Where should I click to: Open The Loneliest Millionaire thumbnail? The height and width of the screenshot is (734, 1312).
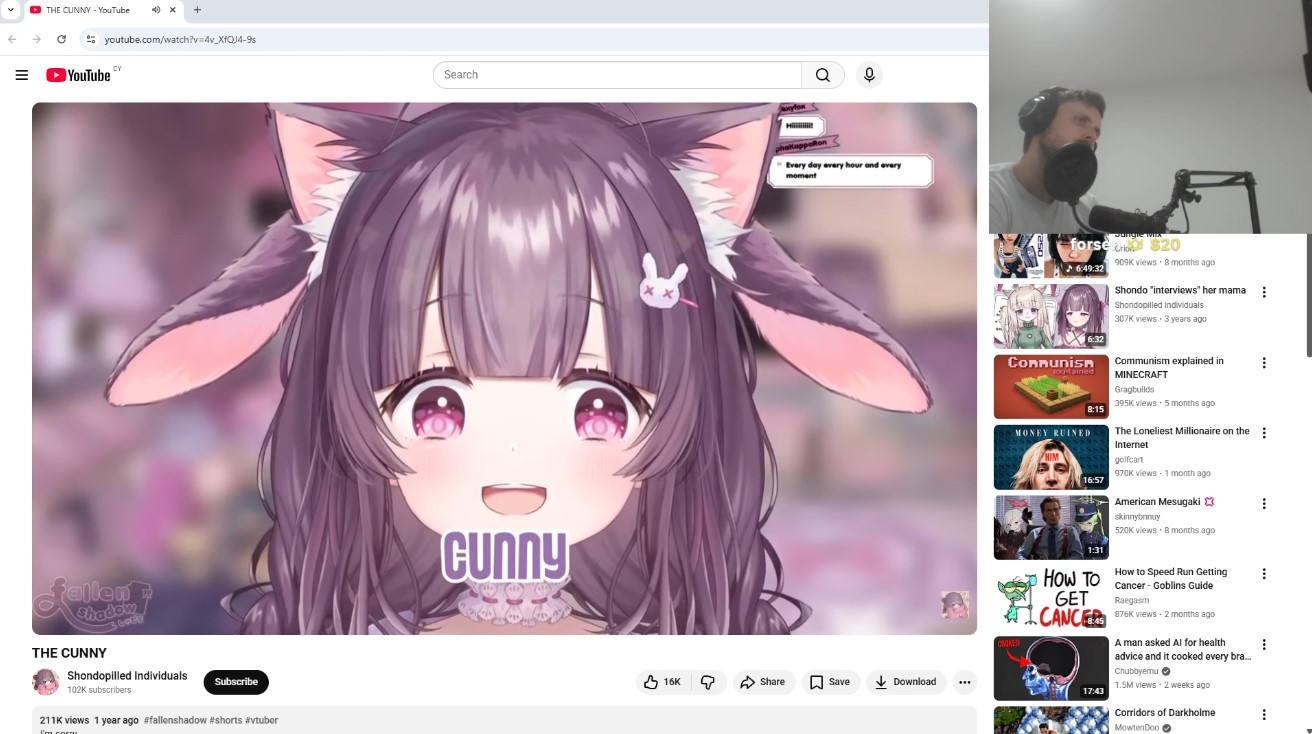point(1051,457)
